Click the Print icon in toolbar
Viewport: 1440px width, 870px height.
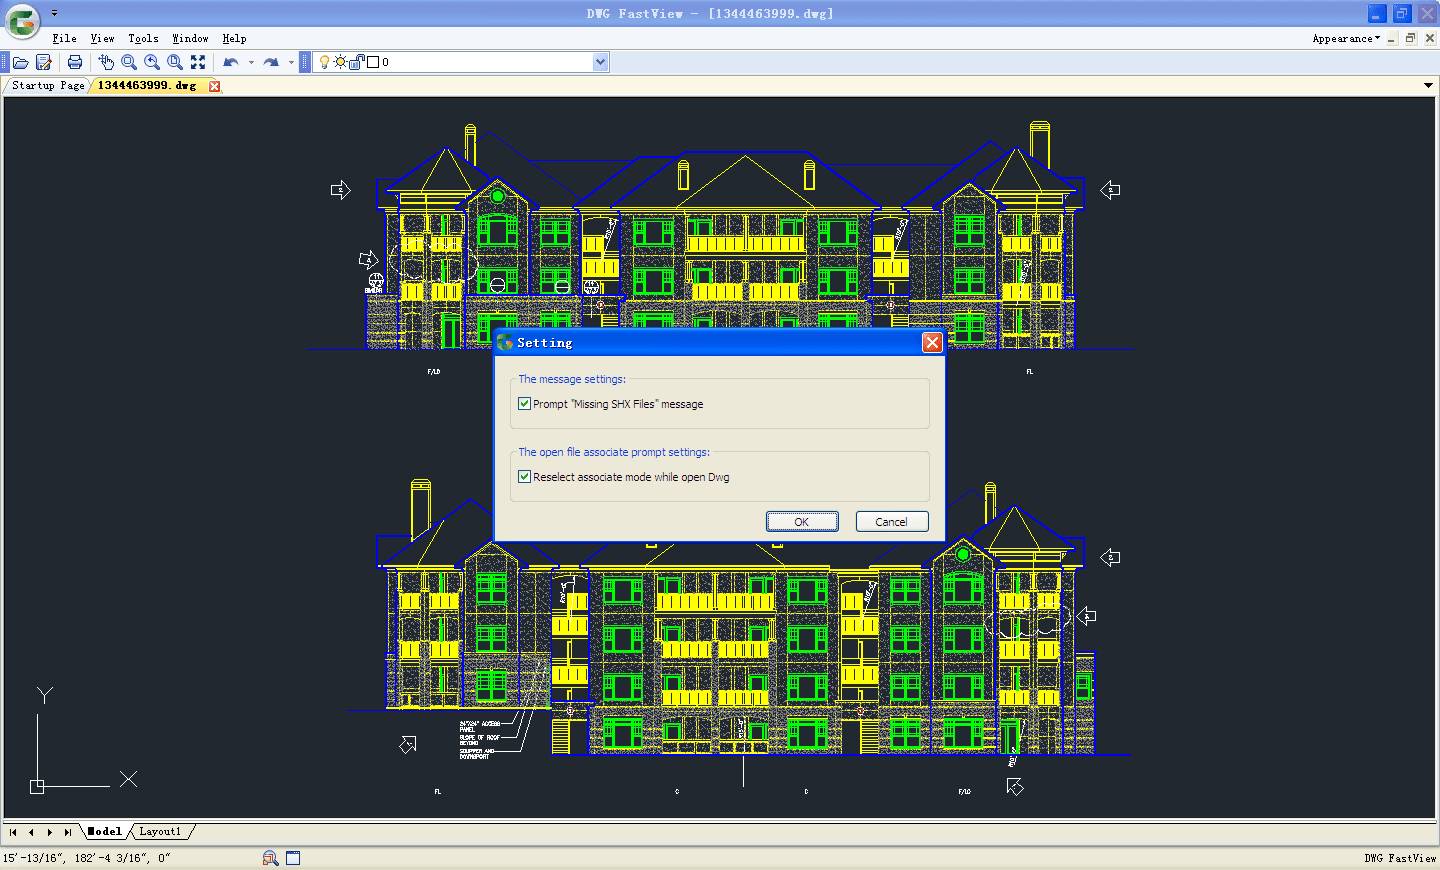click(x=75, y=62)
